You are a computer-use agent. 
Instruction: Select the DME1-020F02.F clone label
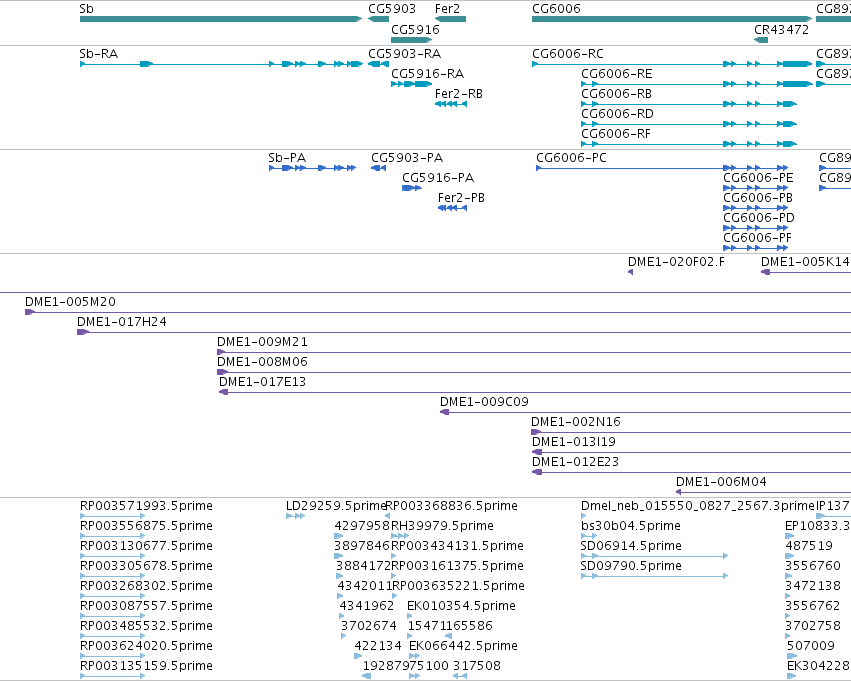[676, 262]
